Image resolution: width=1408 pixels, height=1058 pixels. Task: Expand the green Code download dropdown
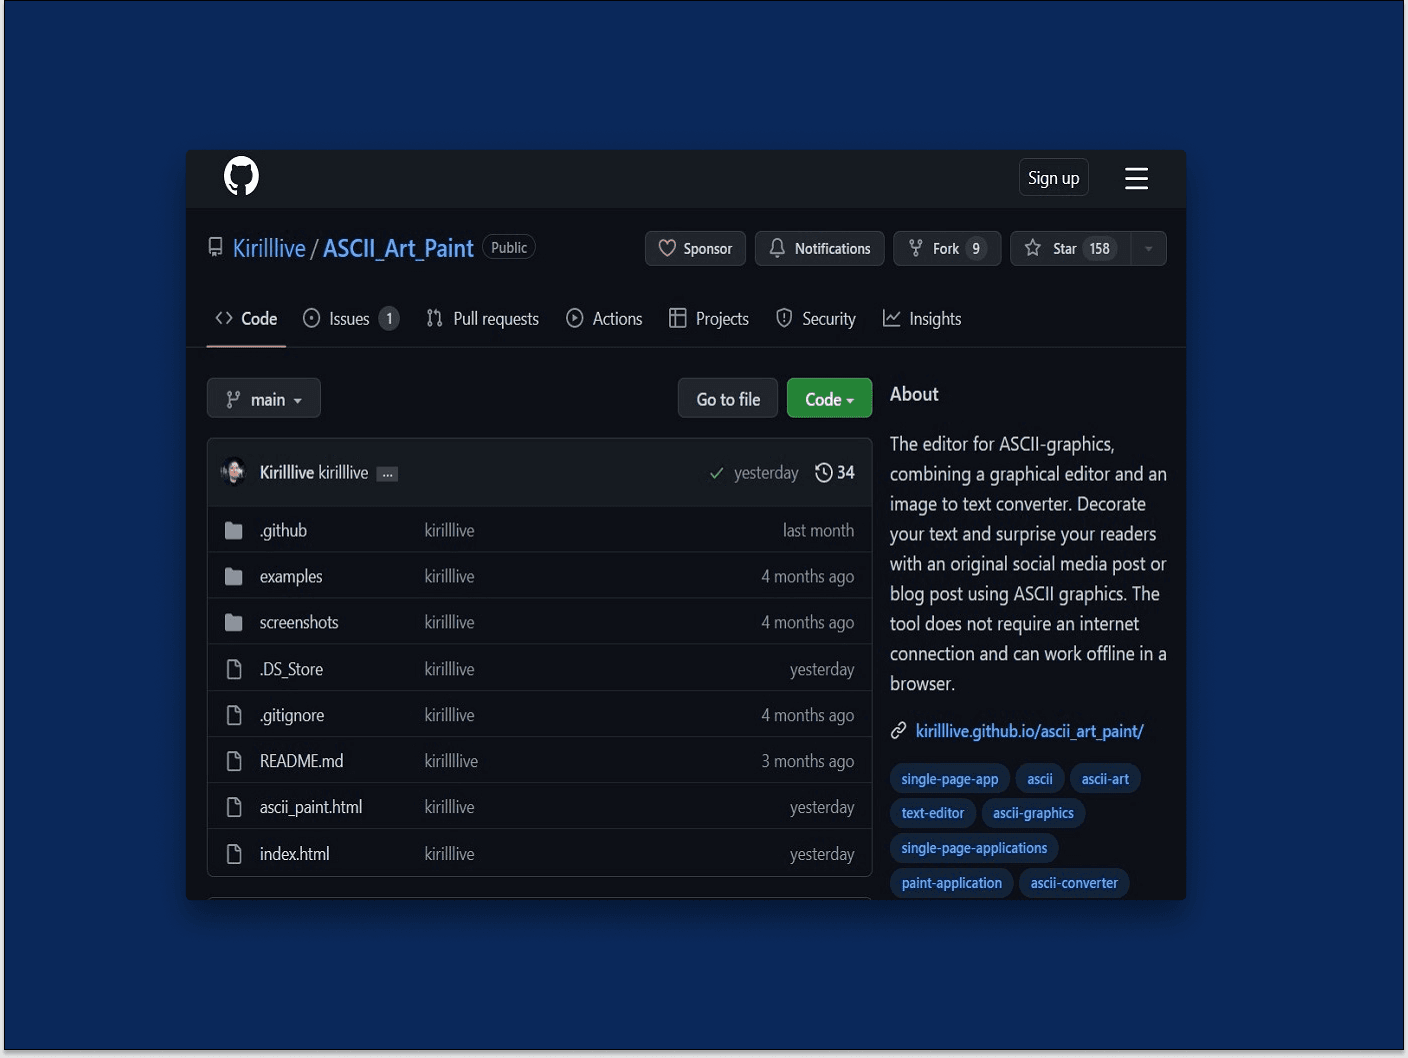pyautogui.click(x=829, y=398)
